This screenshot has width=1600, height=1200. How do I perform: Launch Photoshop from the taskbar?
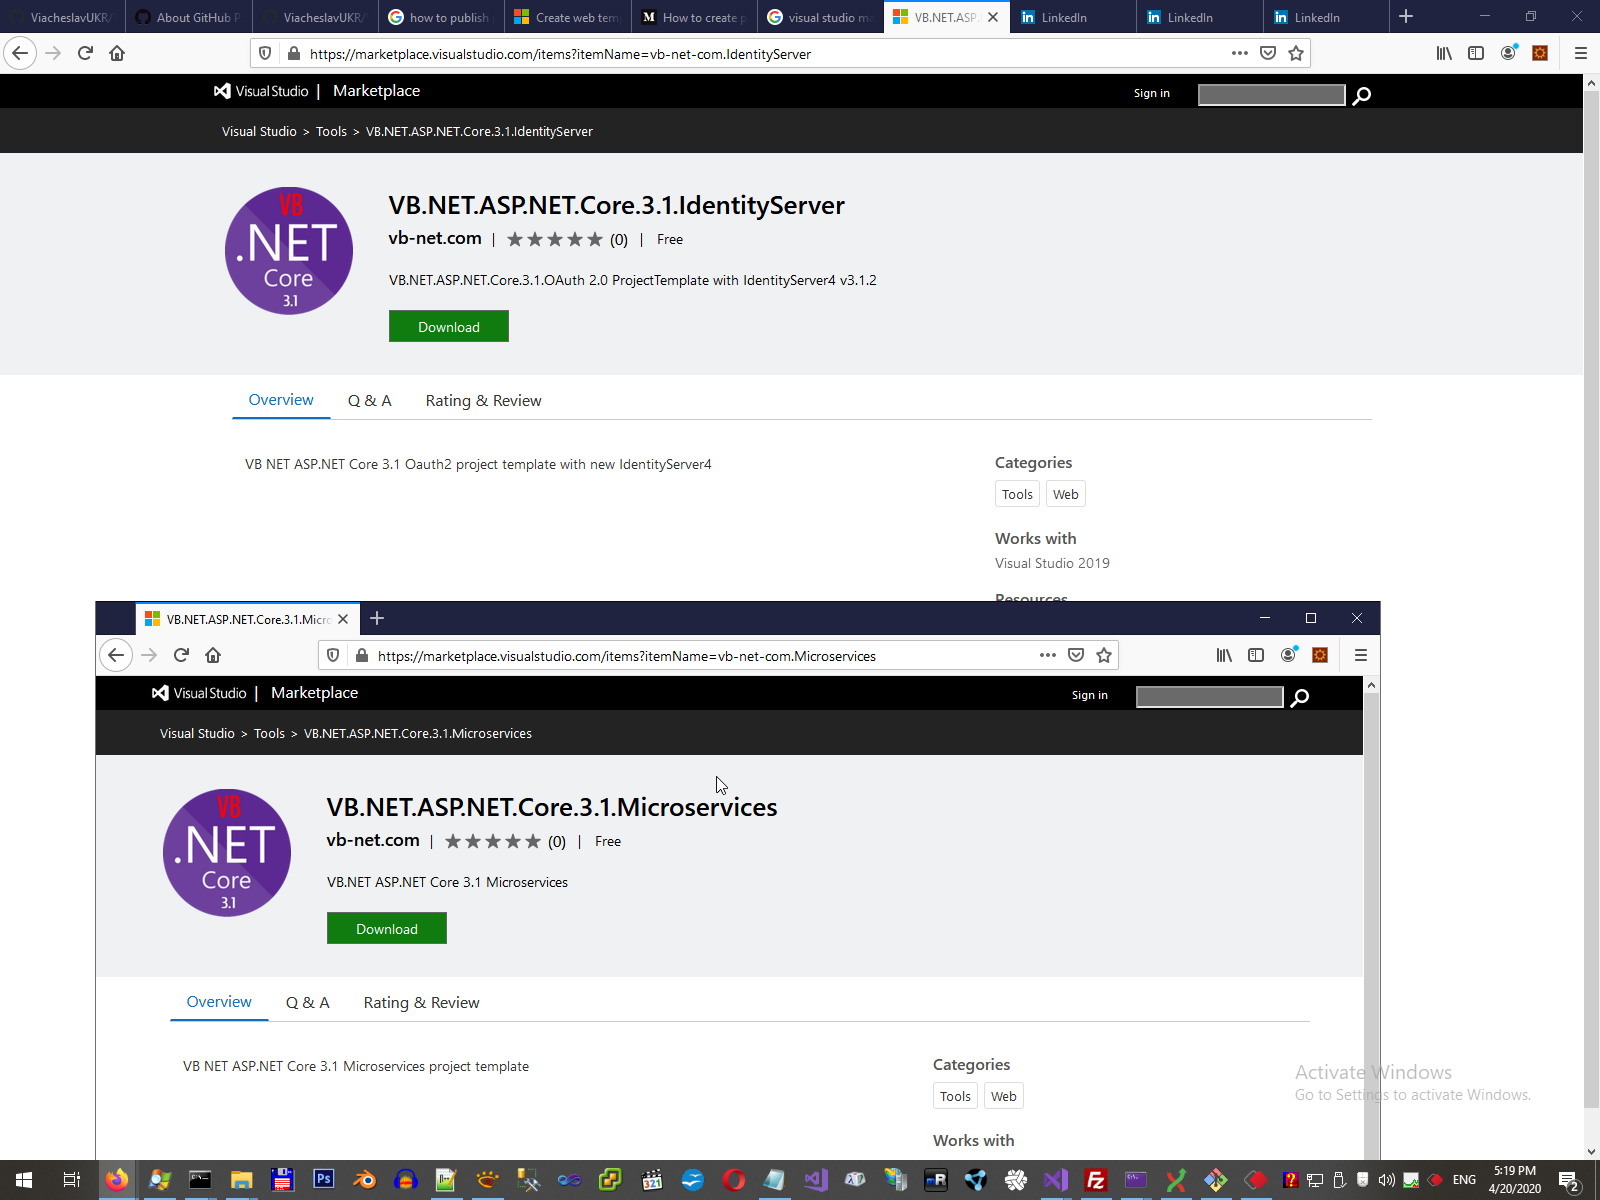coord(323,1180)
